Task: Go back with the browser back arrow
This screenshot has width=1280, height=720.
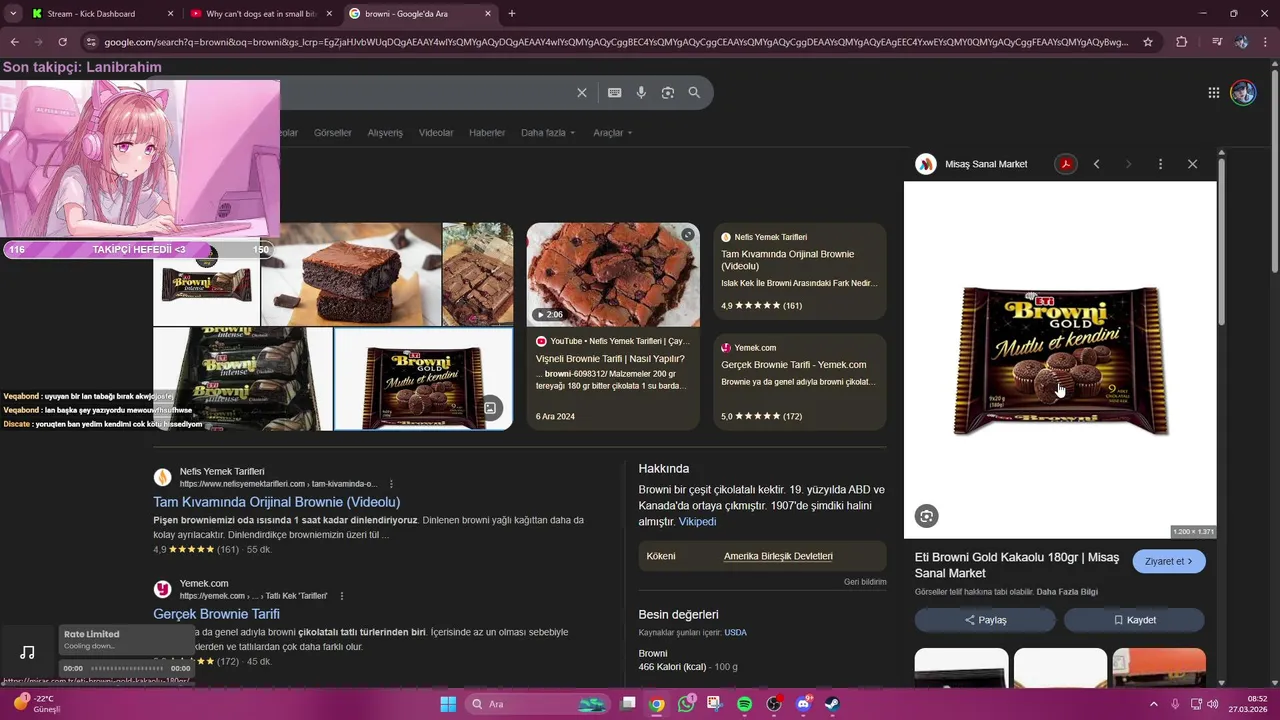Action: (14, 42)
